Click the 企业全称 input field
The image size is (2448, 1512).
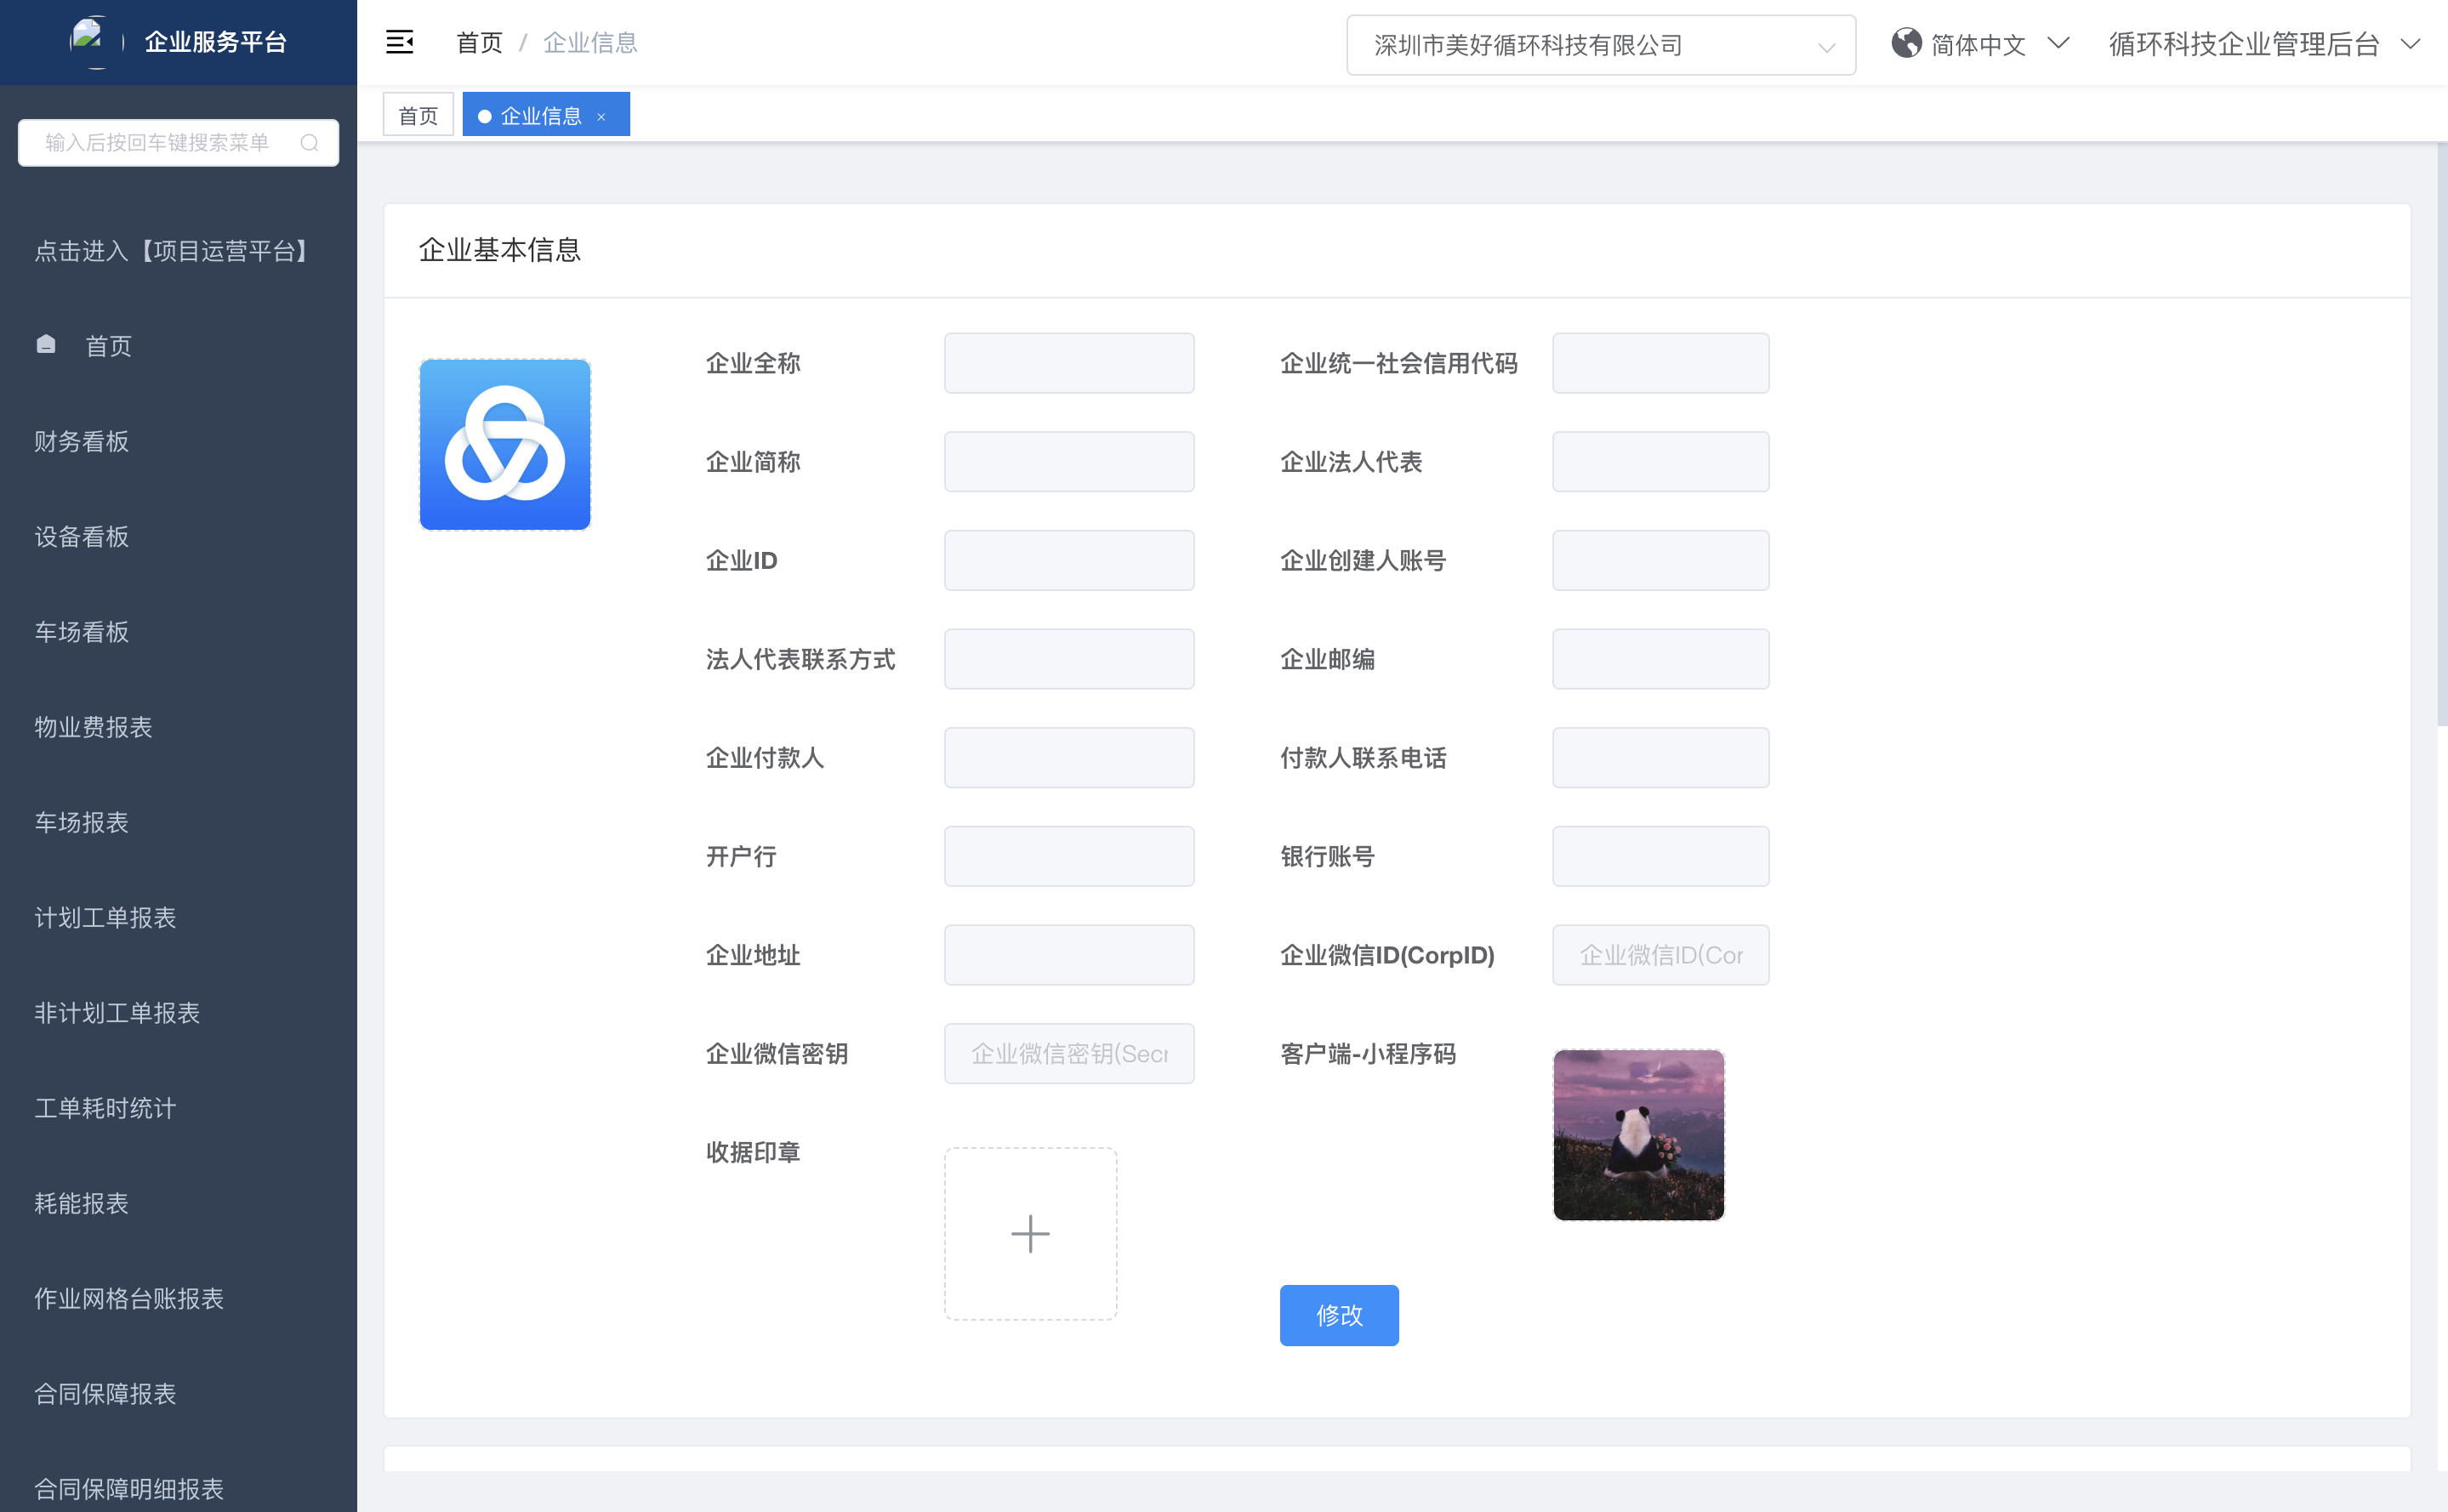(1069, 363)
